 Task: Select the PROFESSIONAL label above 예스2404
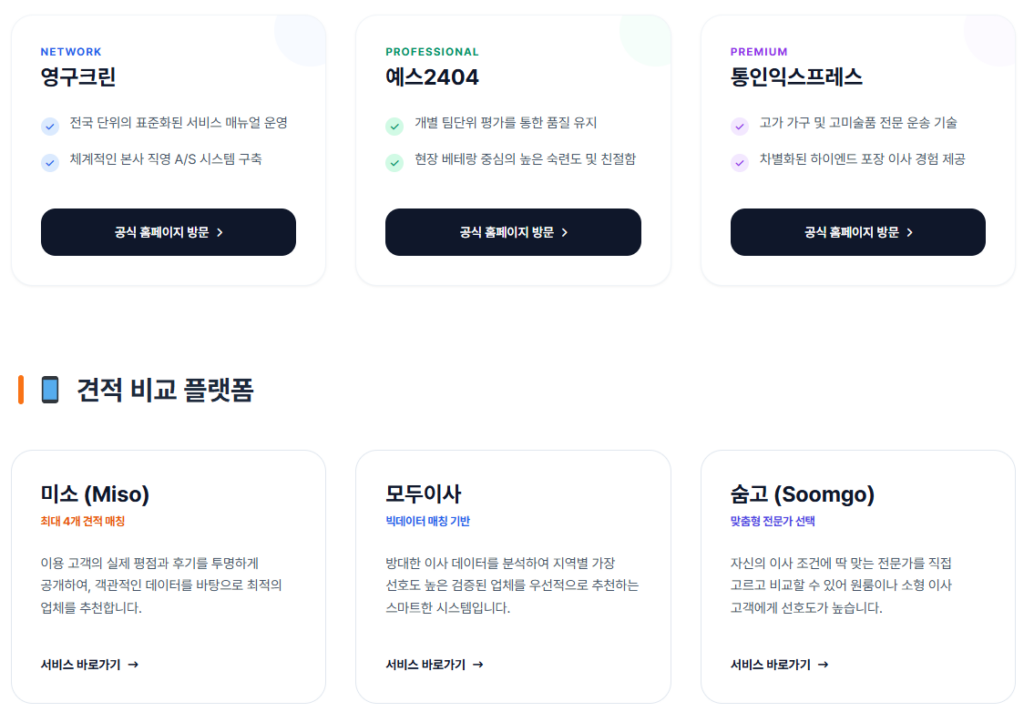[x=432, y=50]
